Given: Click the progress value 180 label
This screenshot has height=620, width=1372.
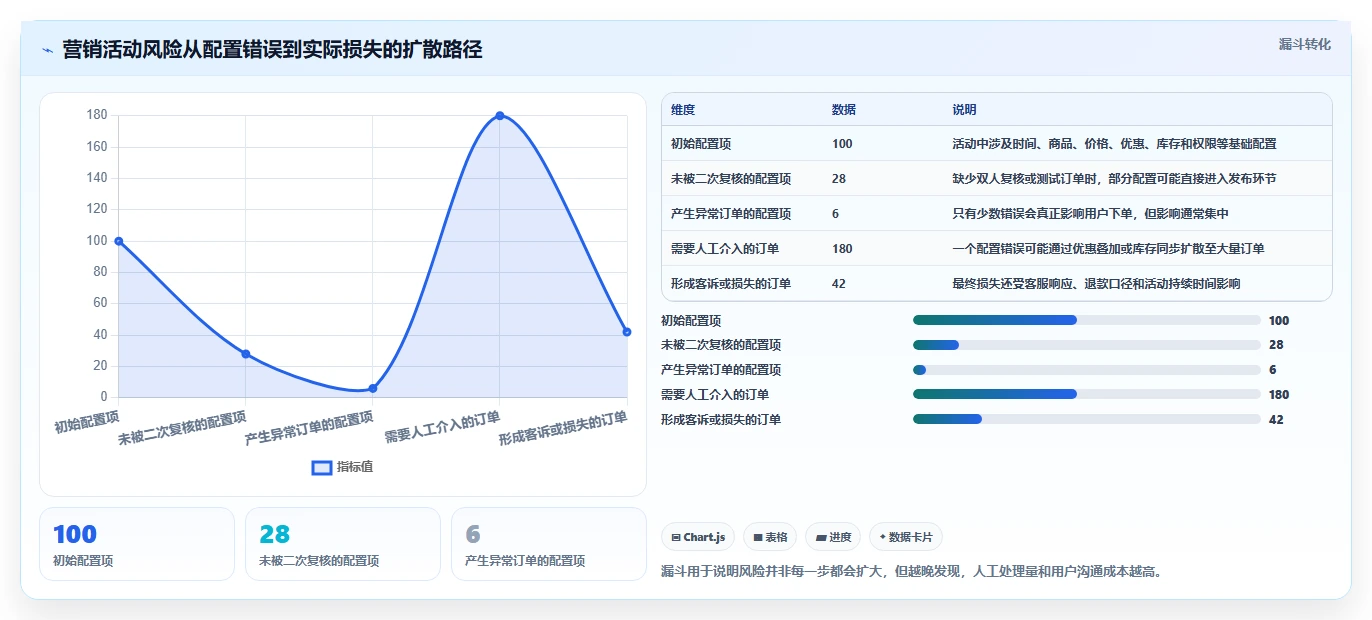Looking at the screenshot, I should coord(1279,395).
